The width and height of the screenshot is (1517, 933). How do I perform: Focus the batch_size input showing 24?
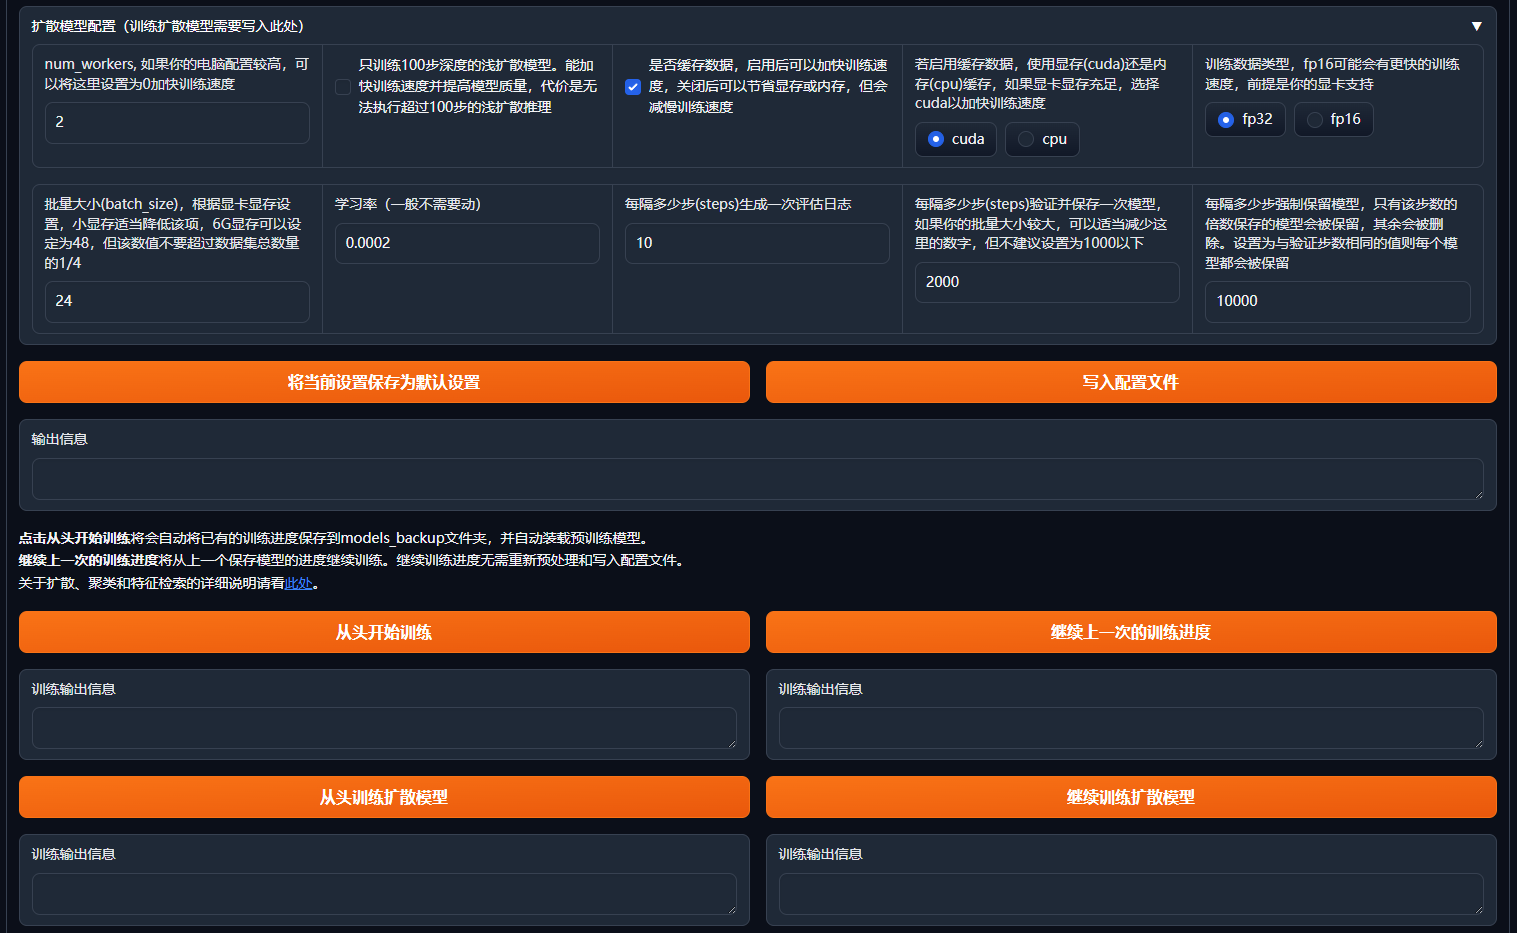click(177, 301)
